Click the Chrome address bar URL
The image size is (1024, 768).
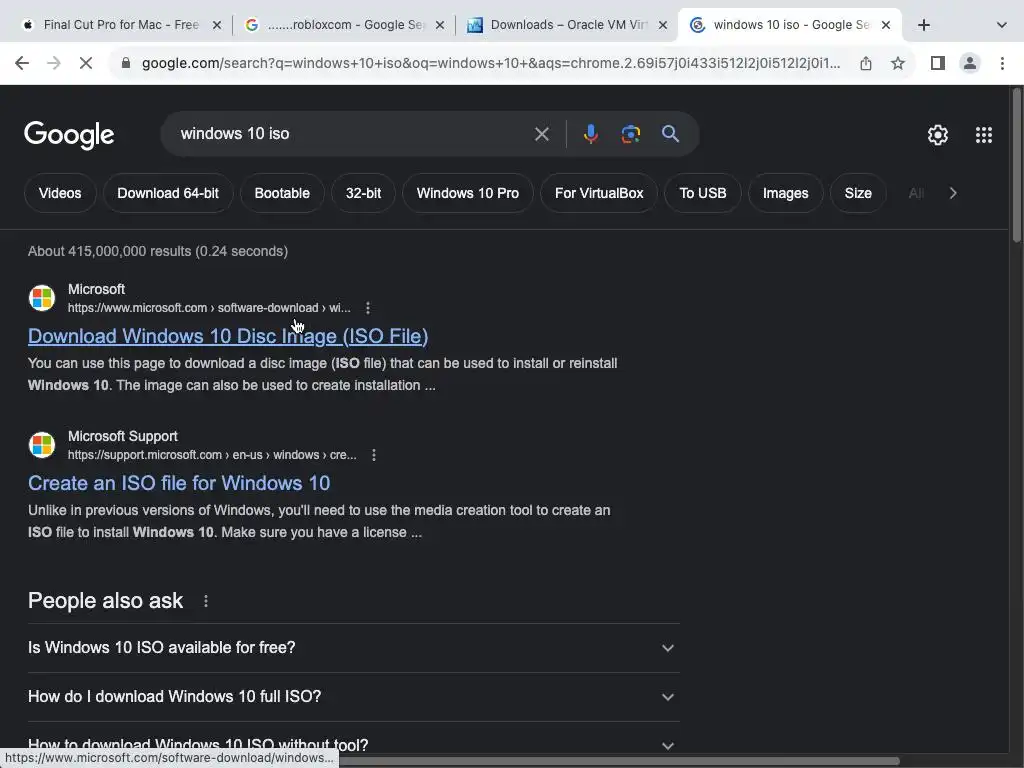pos(490,63)
